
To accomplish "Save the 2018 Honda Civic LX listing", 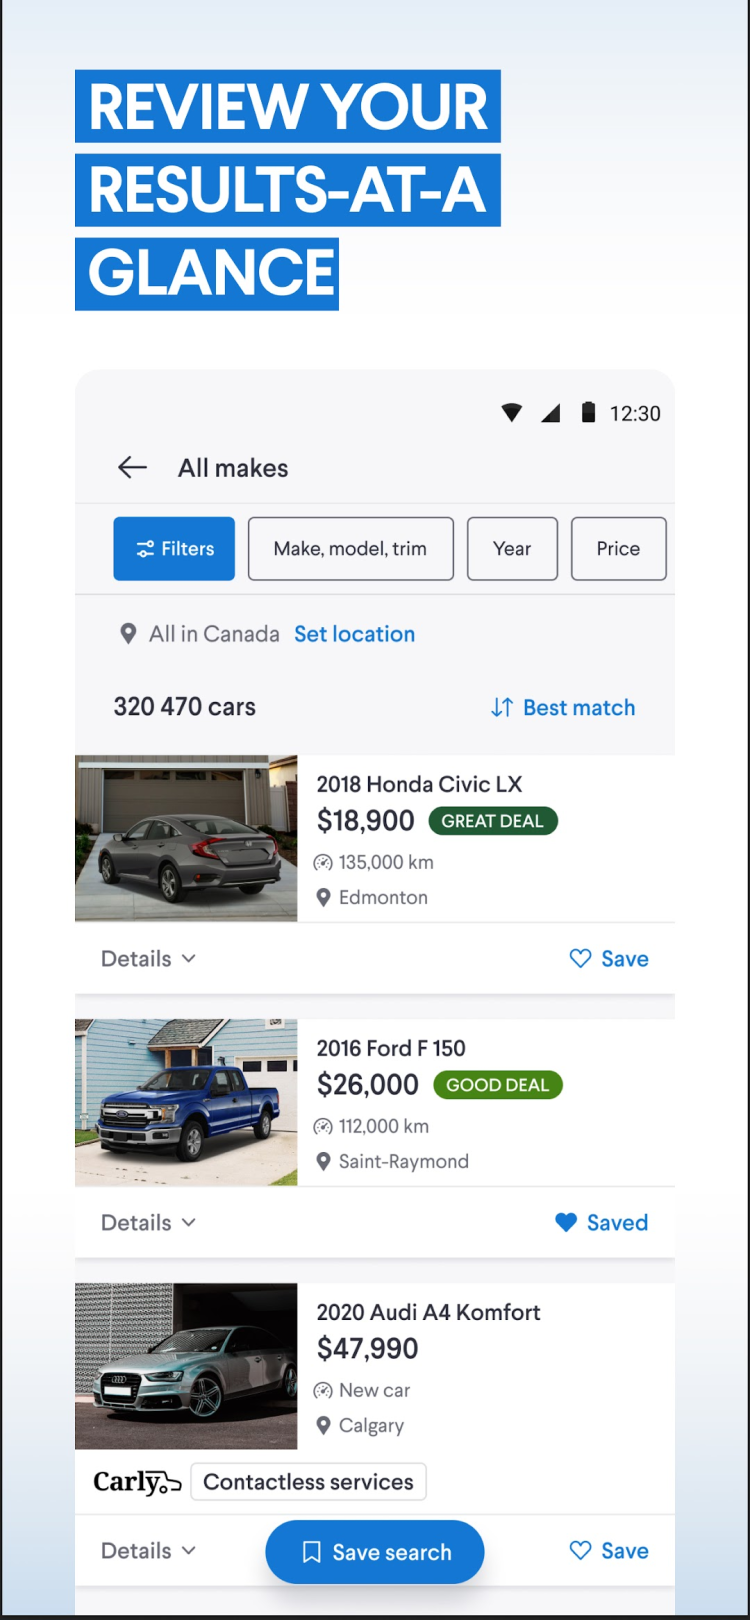I will [x=609, y=959].
